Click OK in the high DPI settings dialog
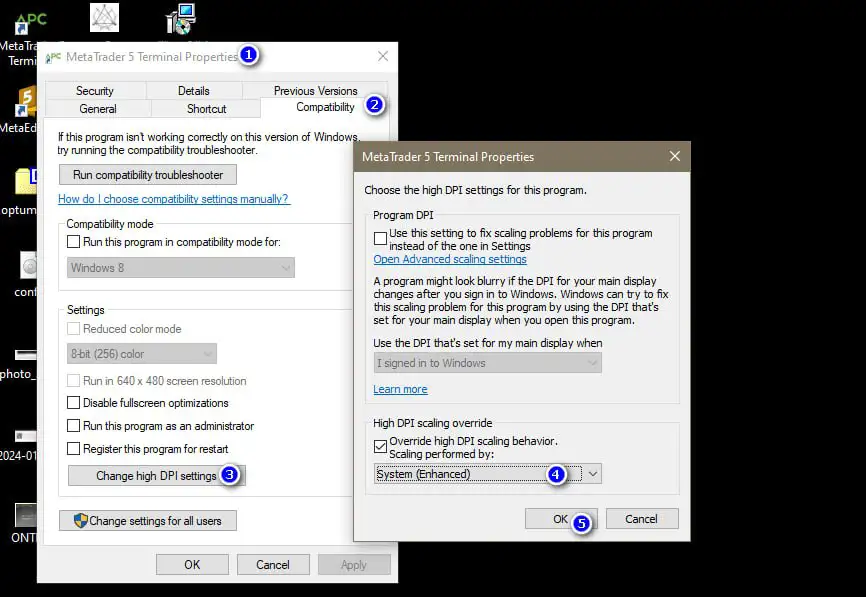The height and width of the screenshot is (597, 866). pyautogui.click(x=559, y=519)
